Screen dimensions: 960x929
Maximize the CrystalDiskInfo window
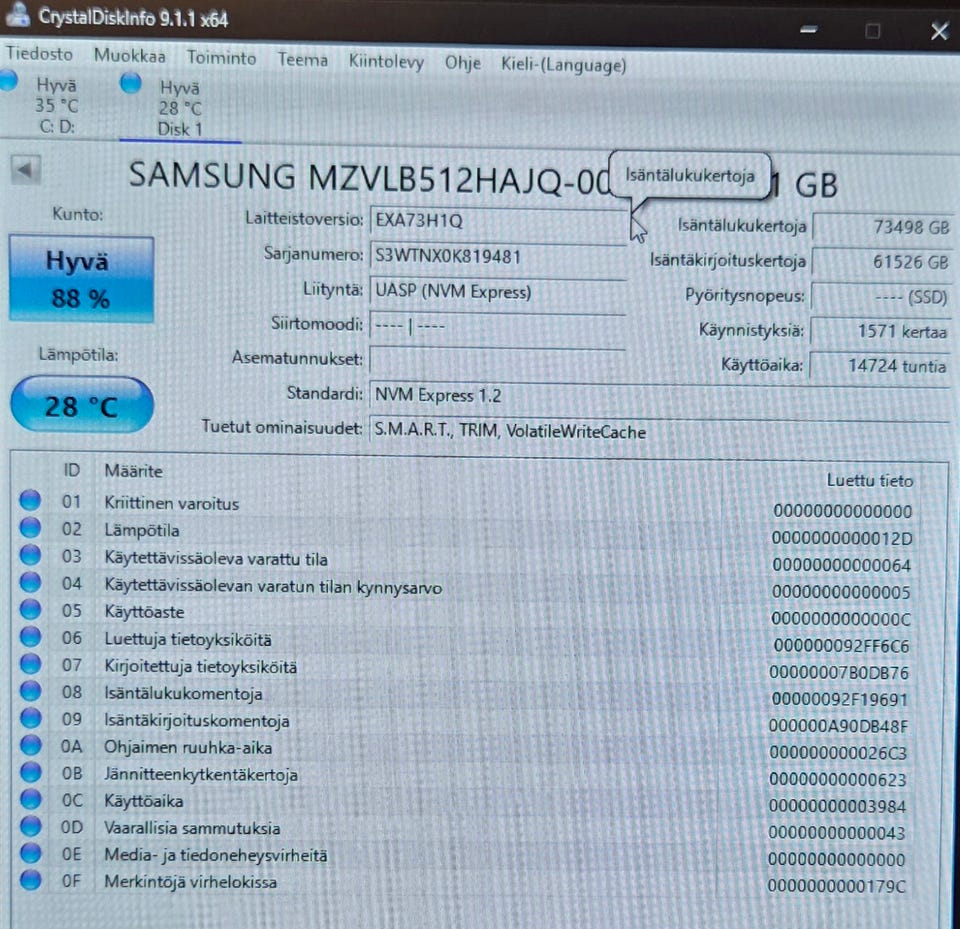click(874, 30)
